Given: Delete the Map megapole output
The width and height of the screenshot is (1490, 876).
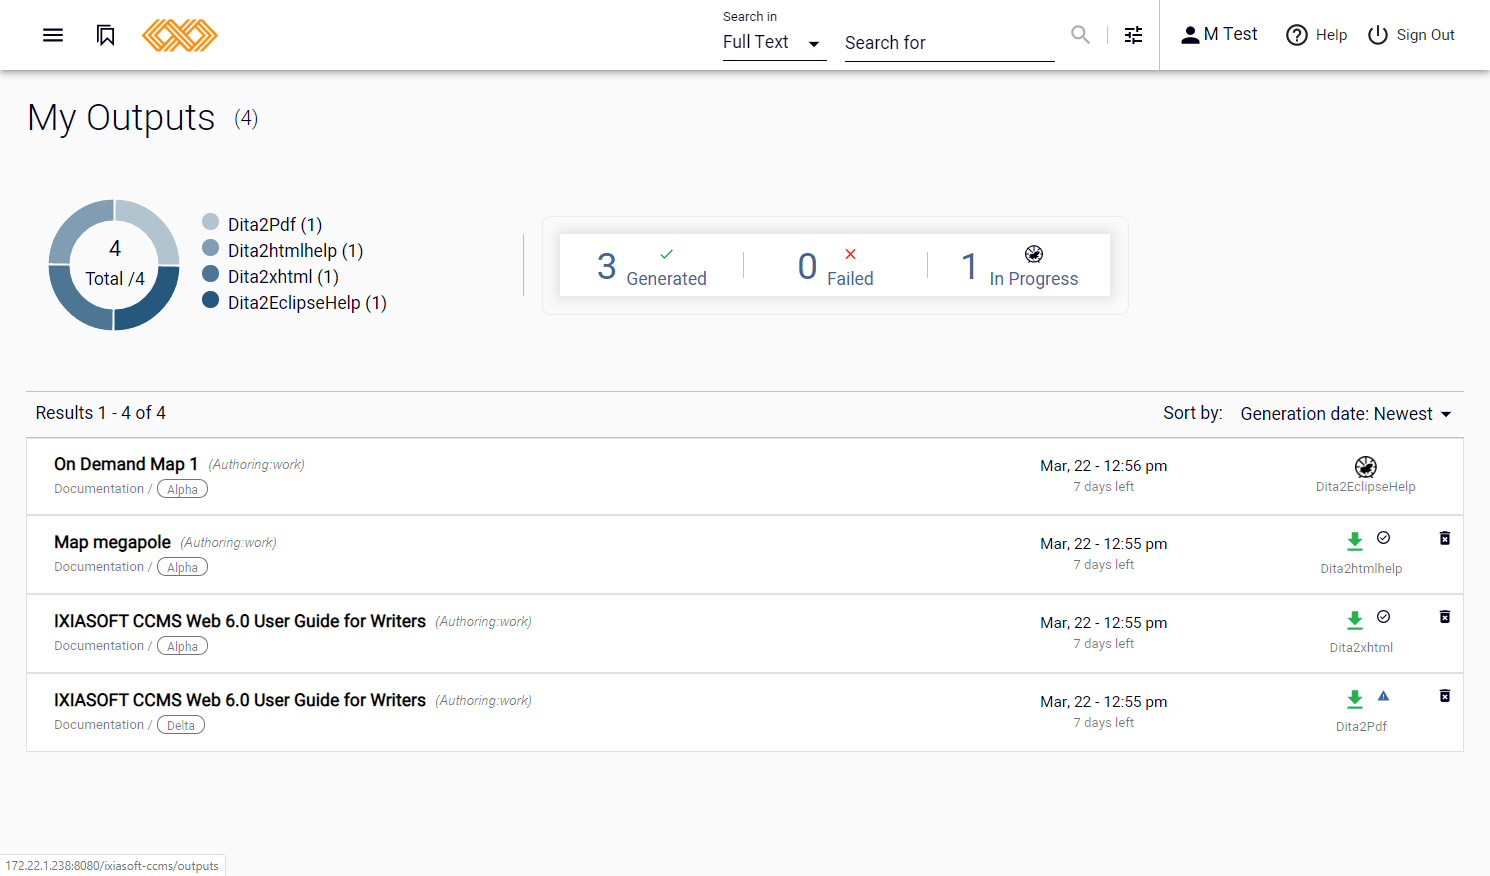Looking at the screenshot, I should tap(1445, 538).
